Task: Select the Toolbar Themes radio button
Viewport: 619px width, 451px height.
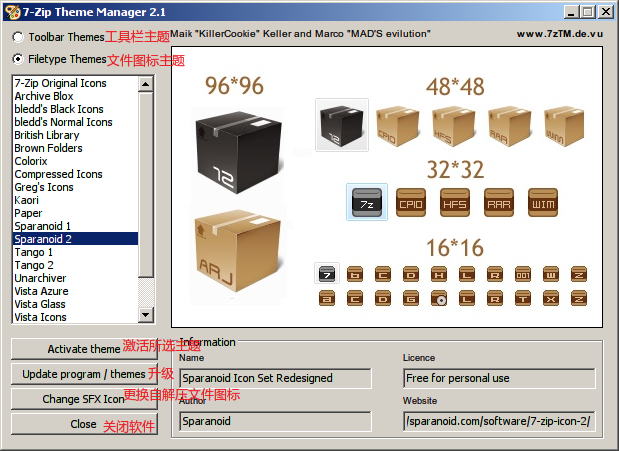Action: pyautogui.click(x=18, y=37)
